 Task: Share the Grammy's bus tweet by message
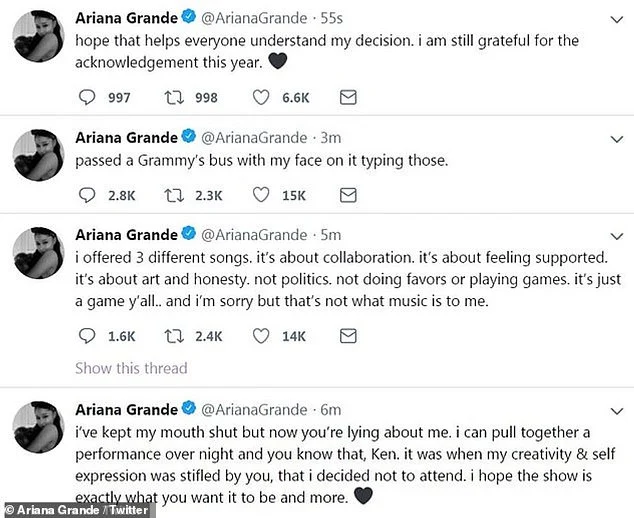348,195
